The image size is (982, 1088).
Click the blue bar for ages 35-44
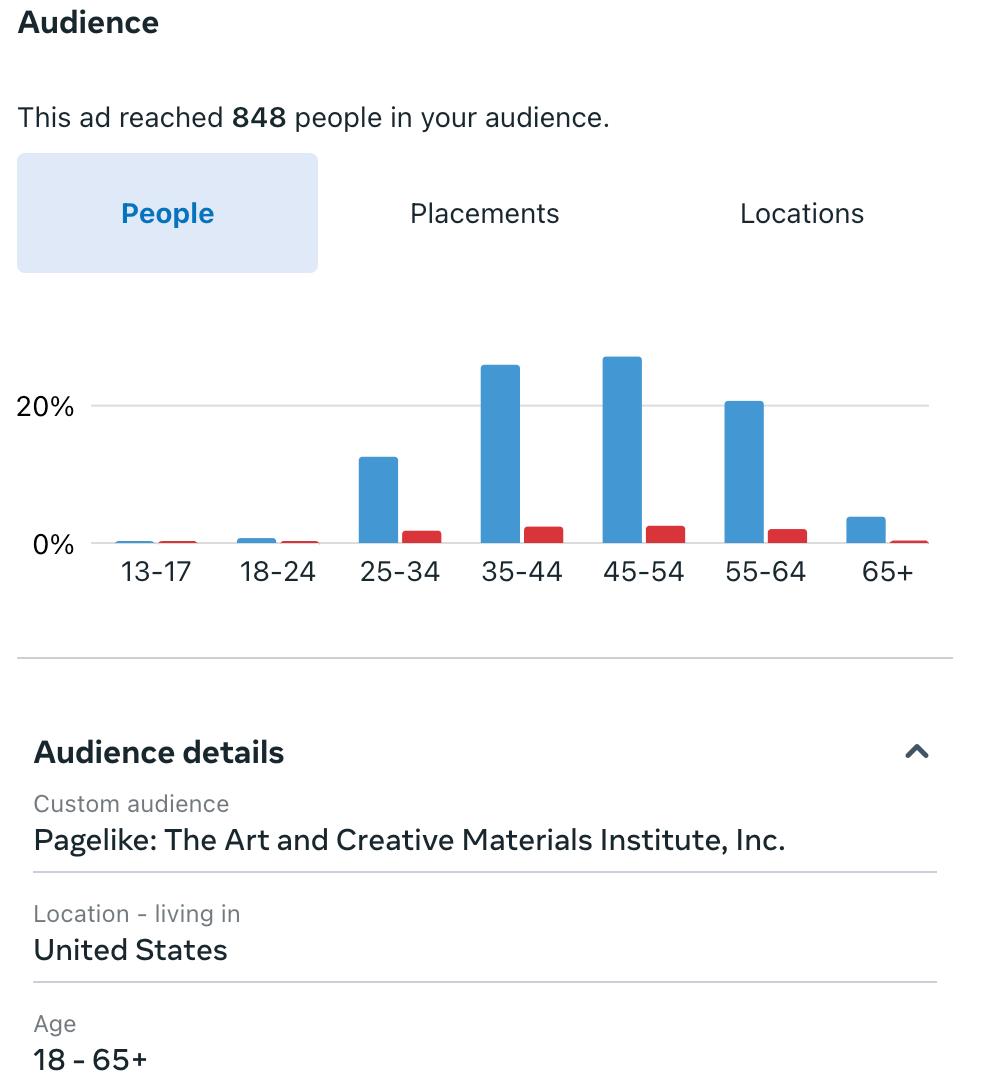[x=500, y=454]
